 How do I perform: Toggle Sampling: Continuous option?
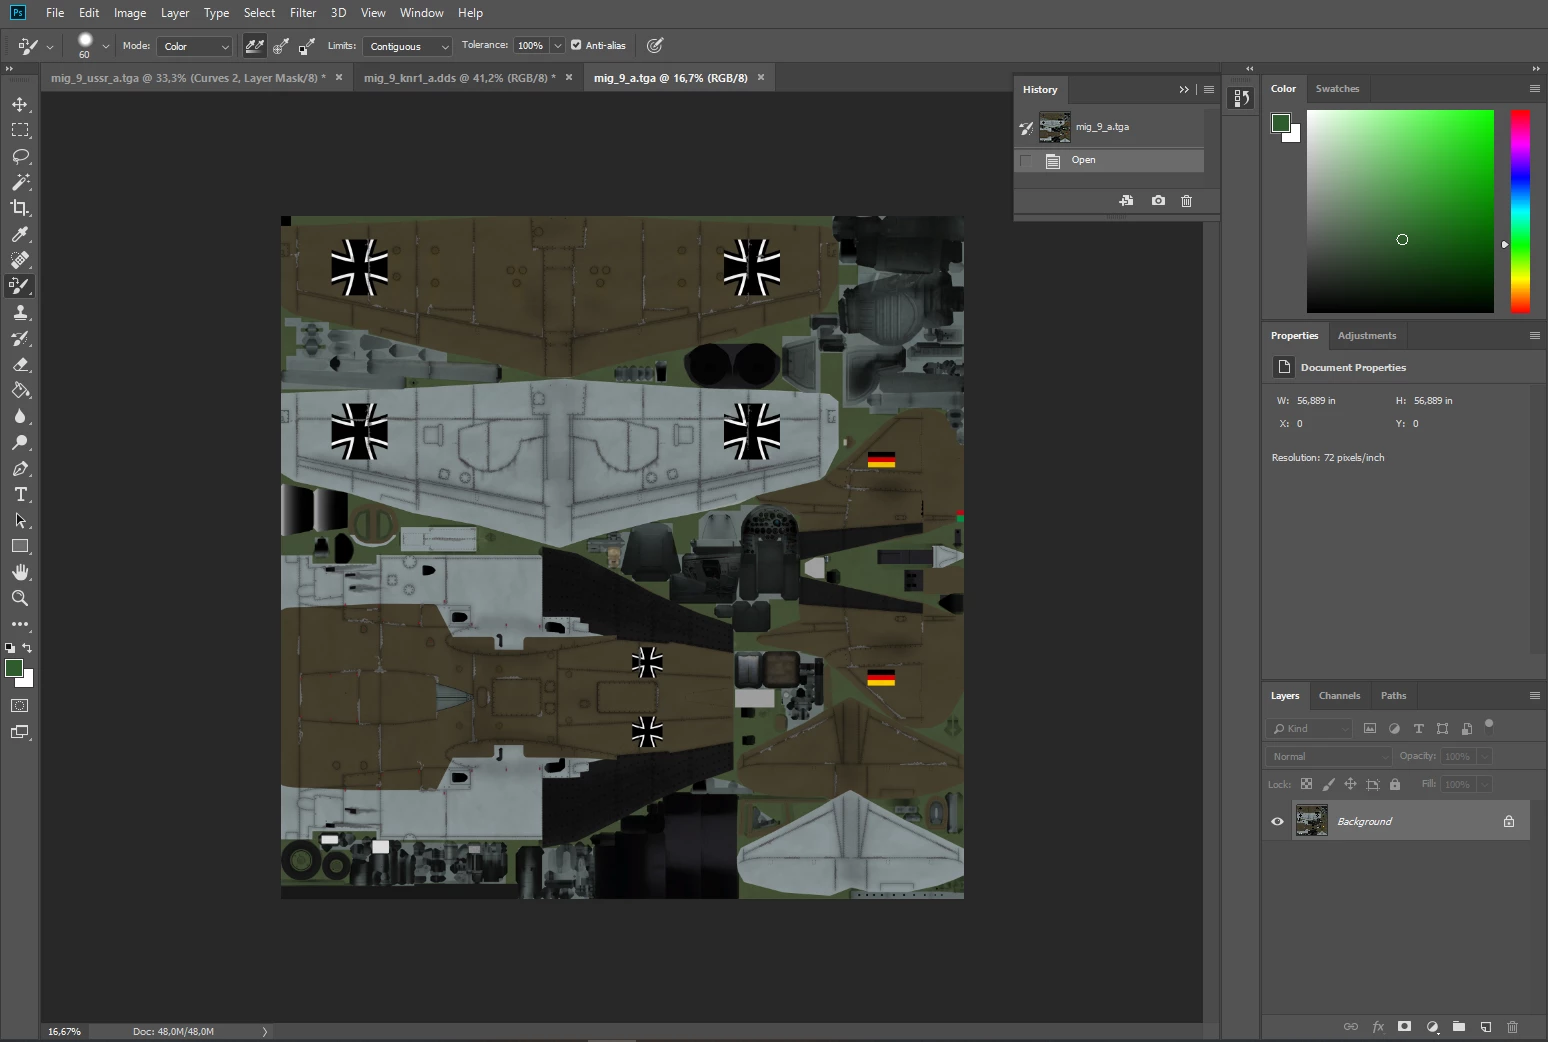coord(255,45)
